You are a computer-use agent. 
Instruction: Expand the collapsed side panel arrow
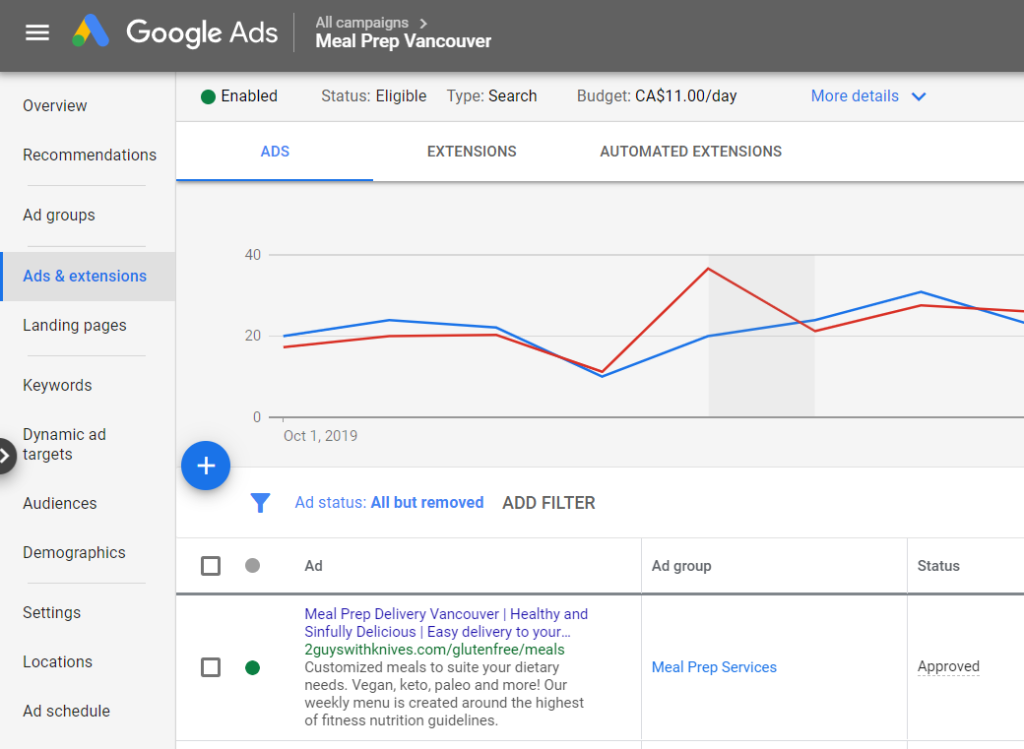7,455
